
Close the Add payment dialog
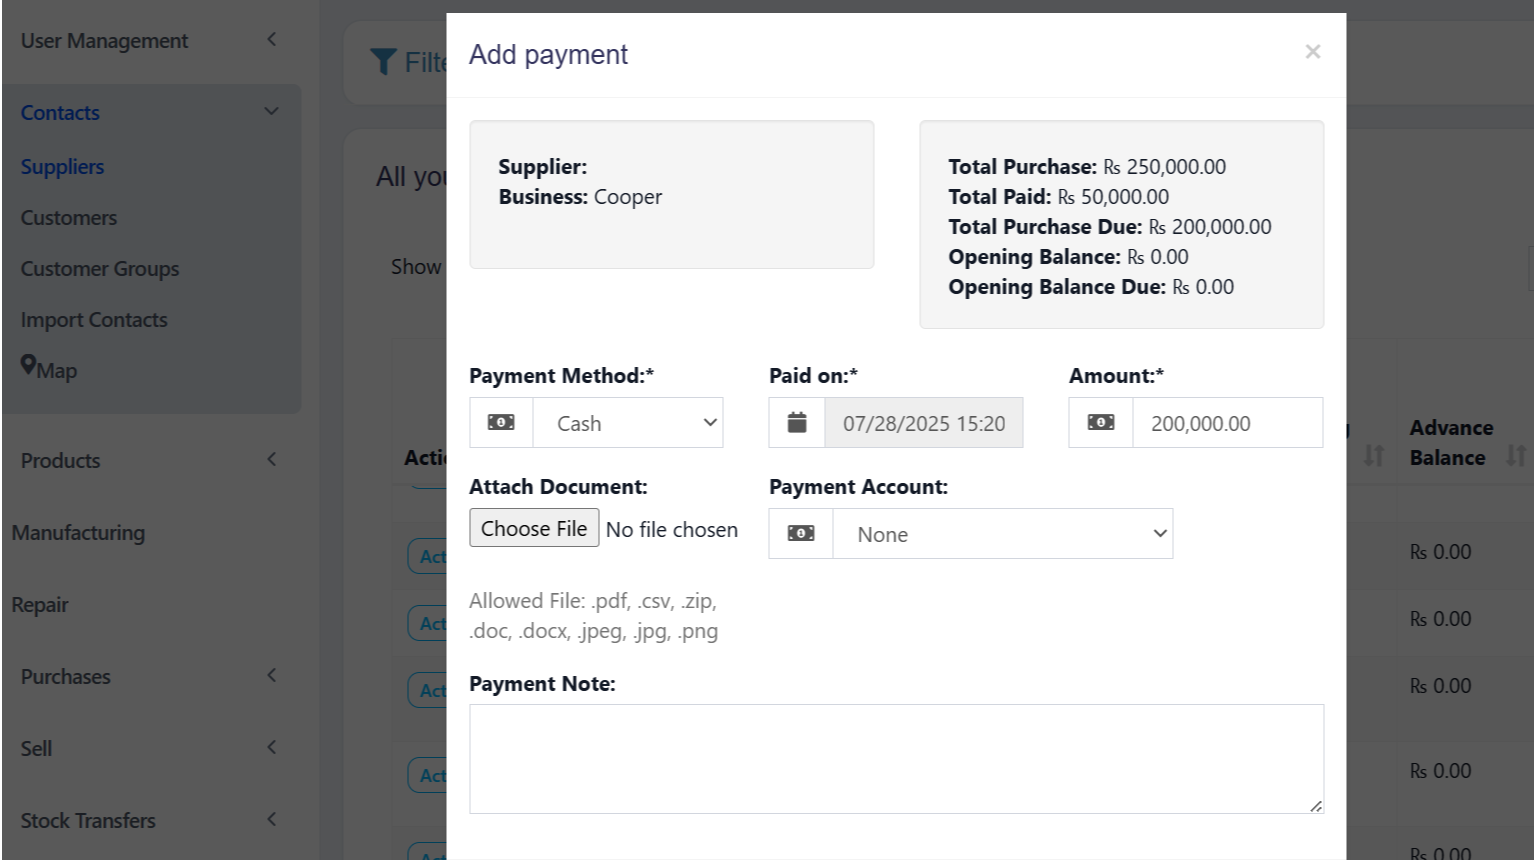[x=1312, y=52]
